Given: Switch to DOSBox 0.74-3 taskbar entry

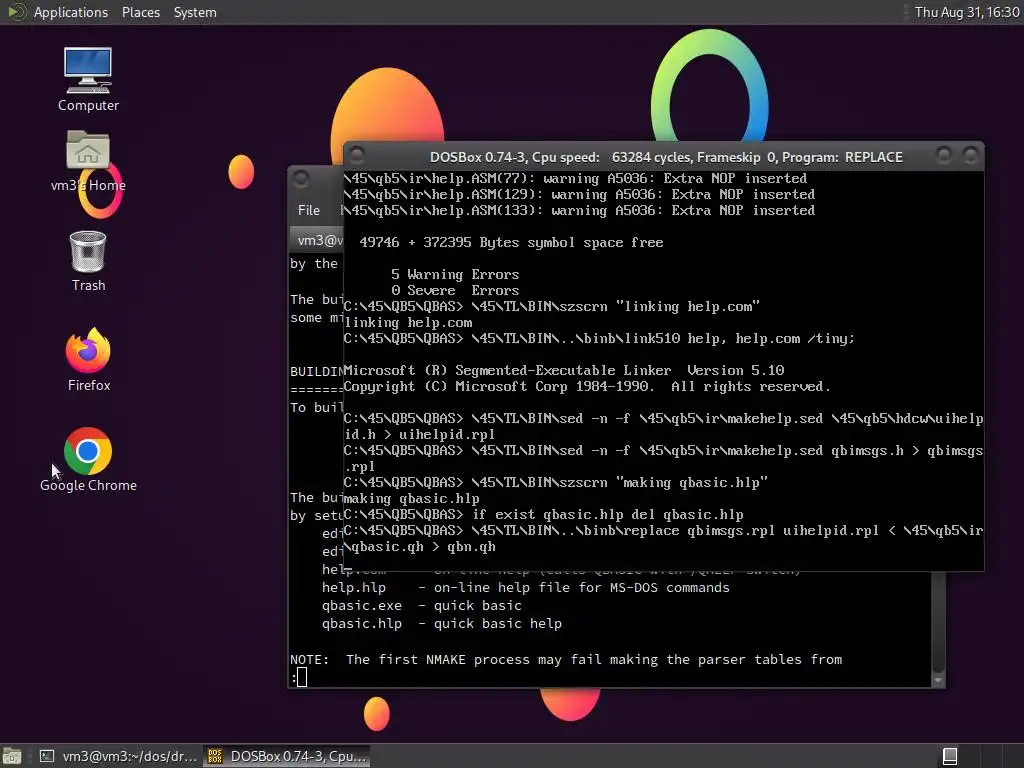Looking at the screenshot, I should (287, 756).
